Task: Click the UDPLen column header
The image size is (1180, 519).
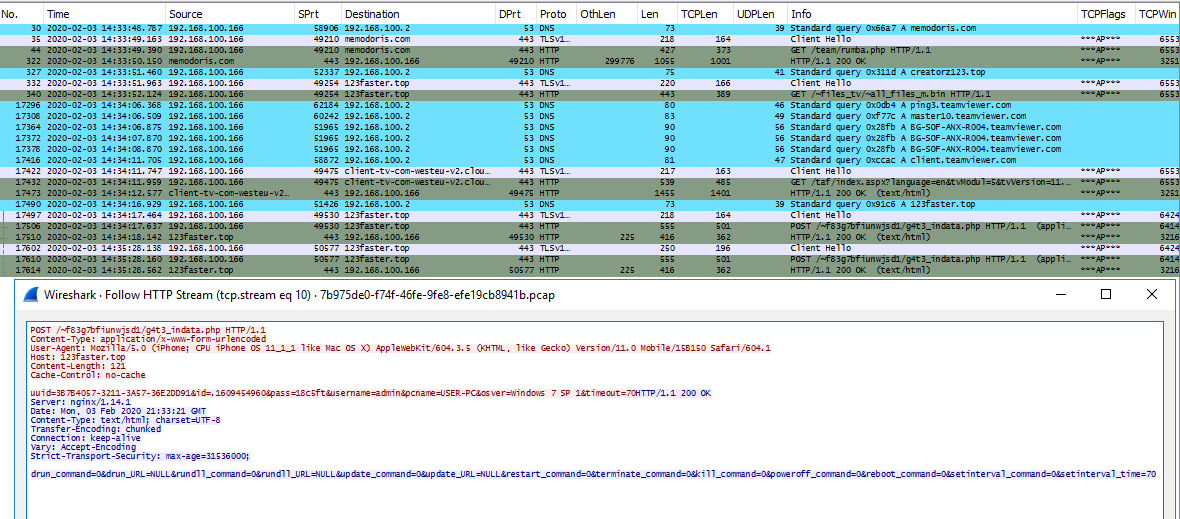Action: [760, 14]
